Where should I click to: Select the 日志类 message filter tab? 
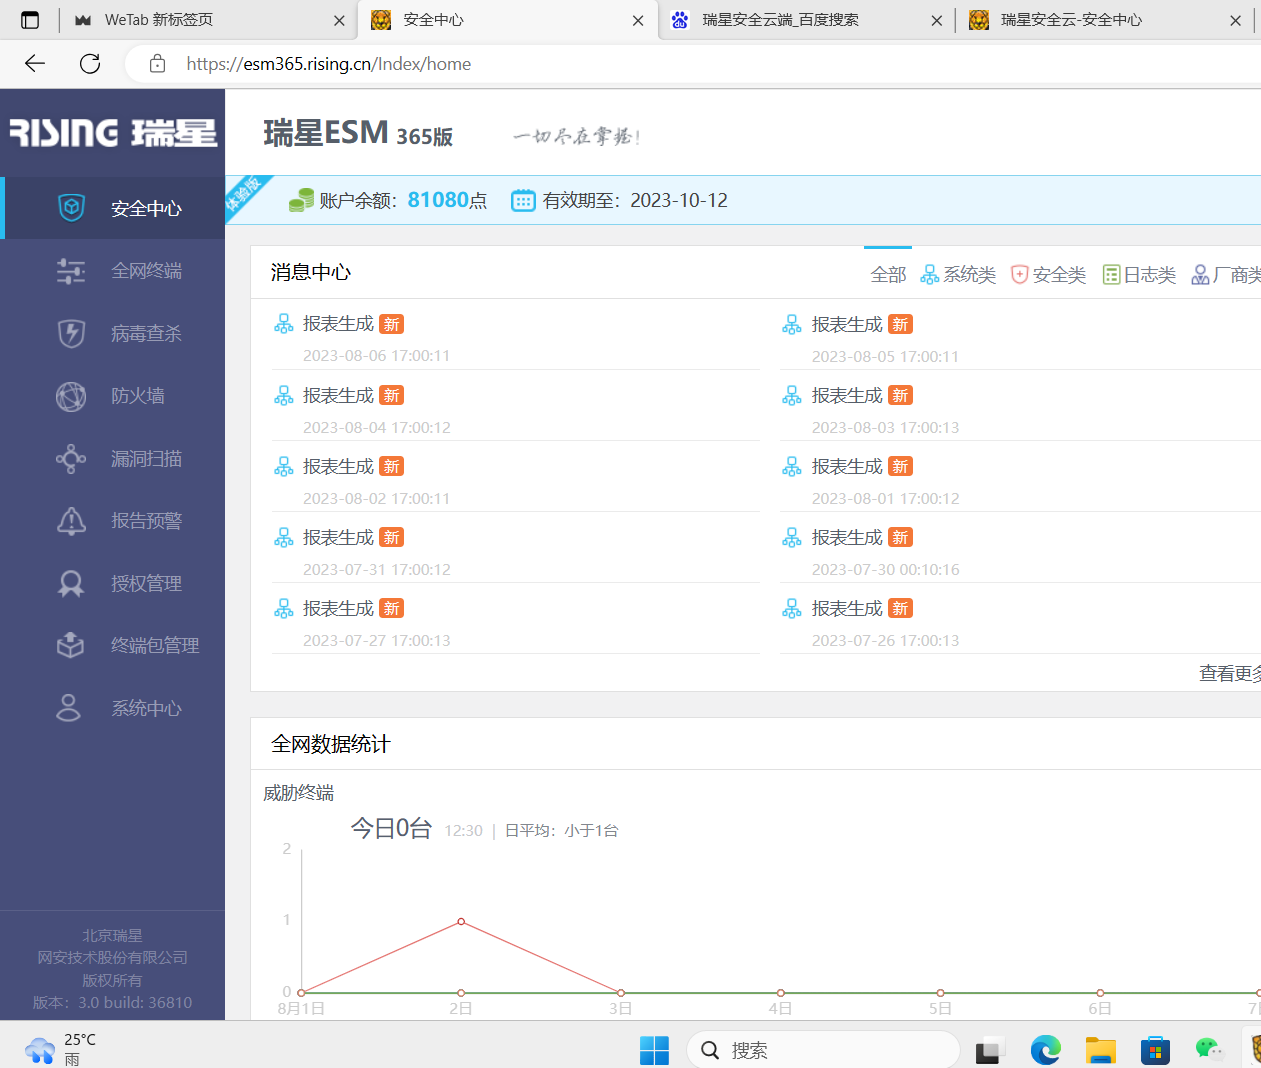[1139, 275]
